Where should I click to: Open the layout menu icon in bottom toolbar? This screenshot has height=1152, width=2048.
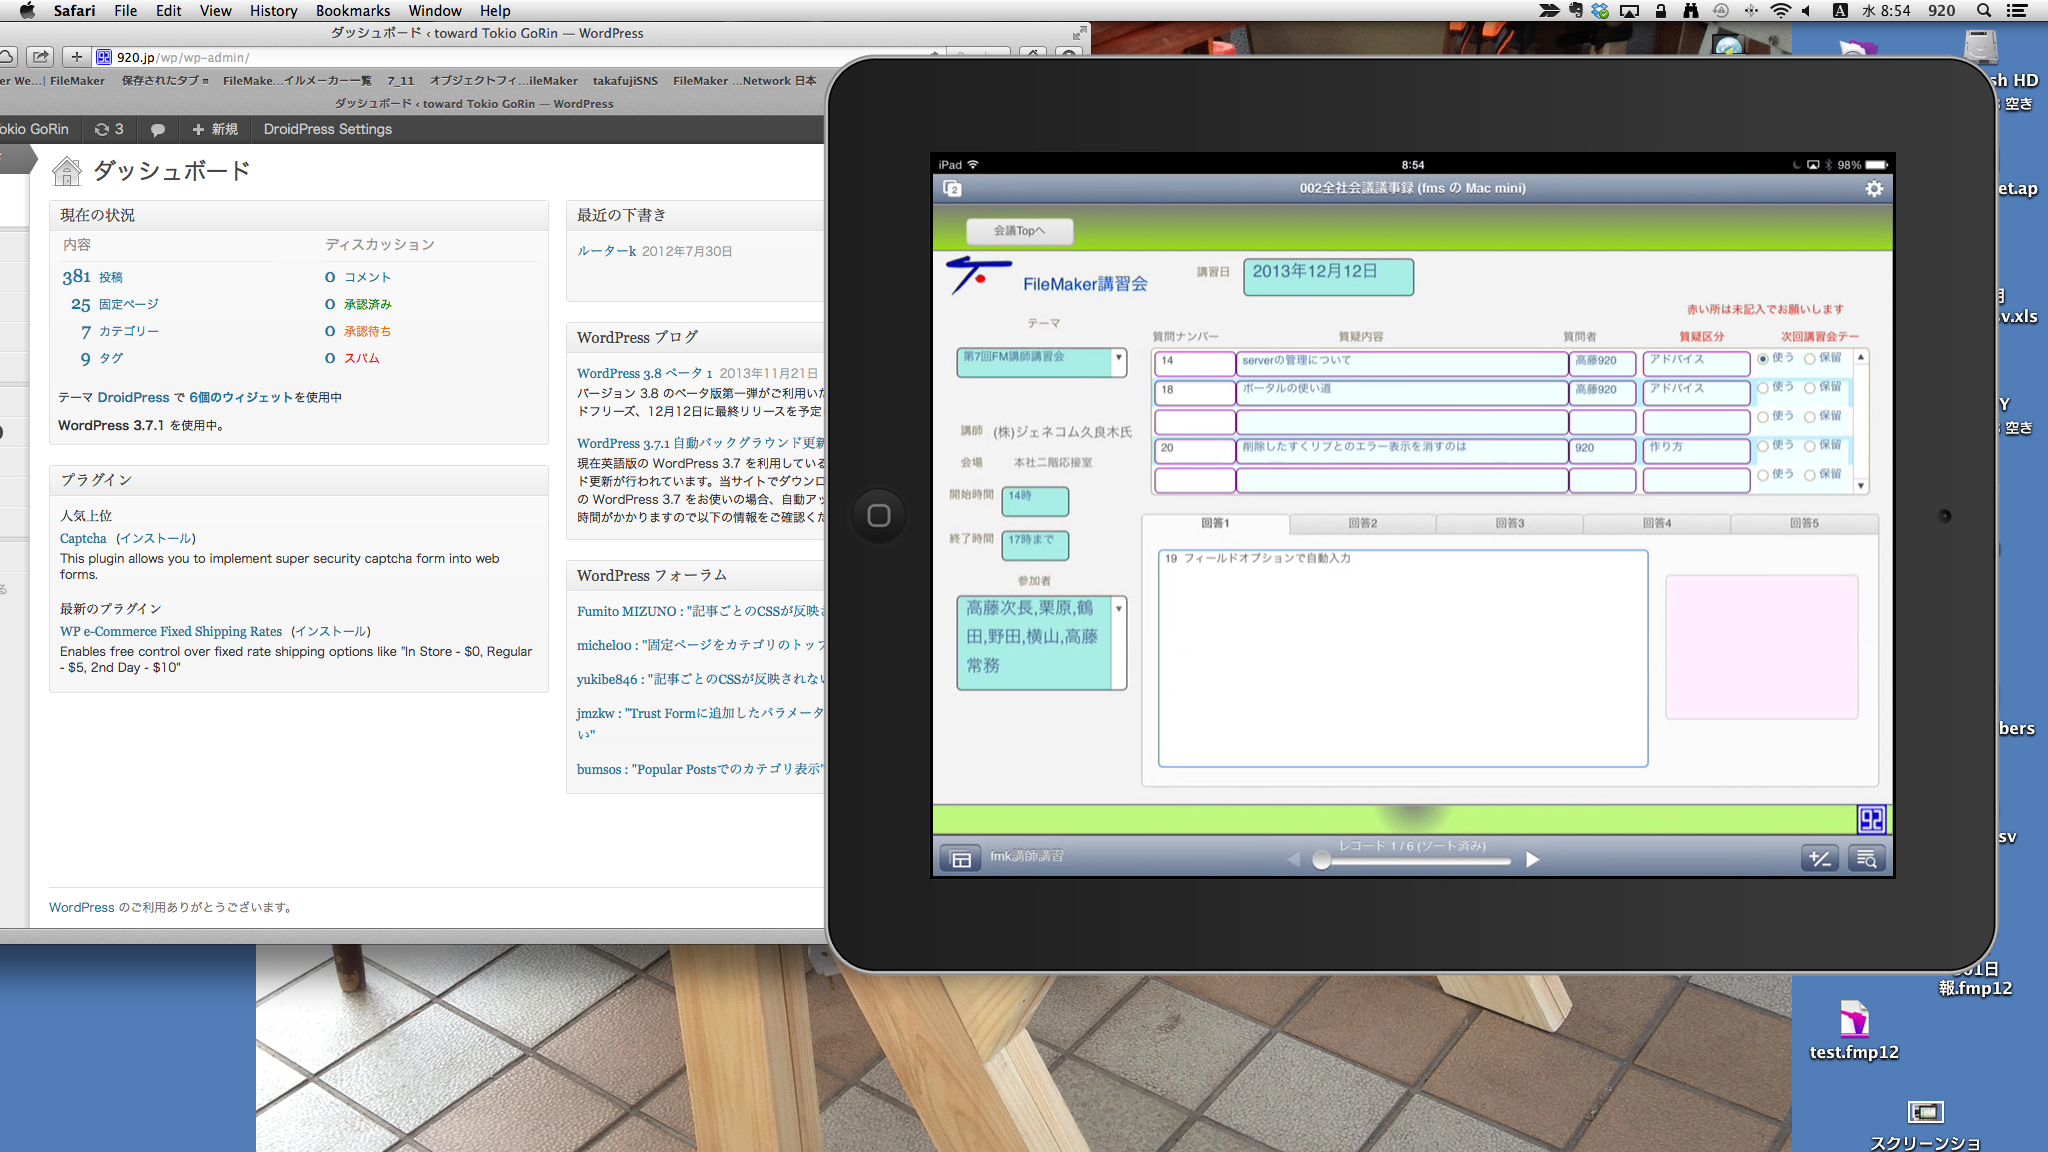tap(961, 859)
